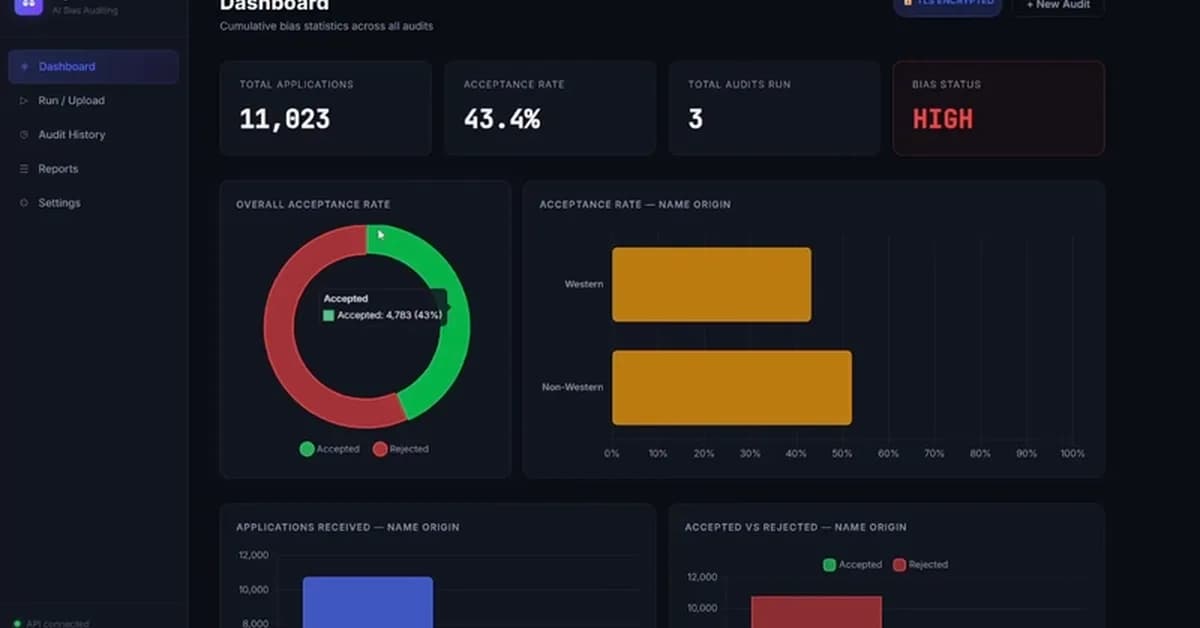Screen dimensions: 1200x628
Task: Click the Audit History clock icon
Action: coord(24,134)
